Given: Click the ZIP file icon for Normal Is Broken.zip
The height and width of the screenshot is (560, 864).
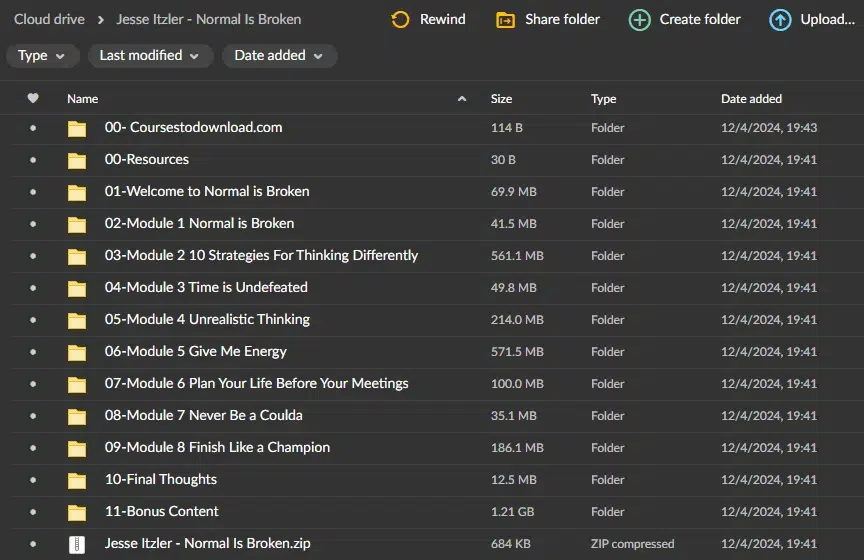Looking at the screenshot, I should [x=77, y=545].
